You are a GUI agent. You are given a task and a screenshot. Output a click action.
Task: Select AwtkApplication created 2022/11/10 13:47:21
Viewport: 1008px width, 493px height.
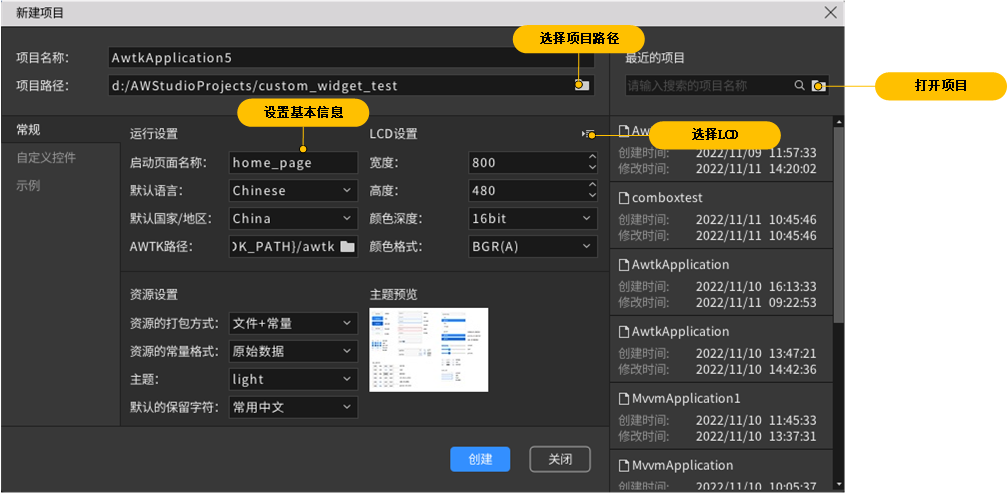721,349
